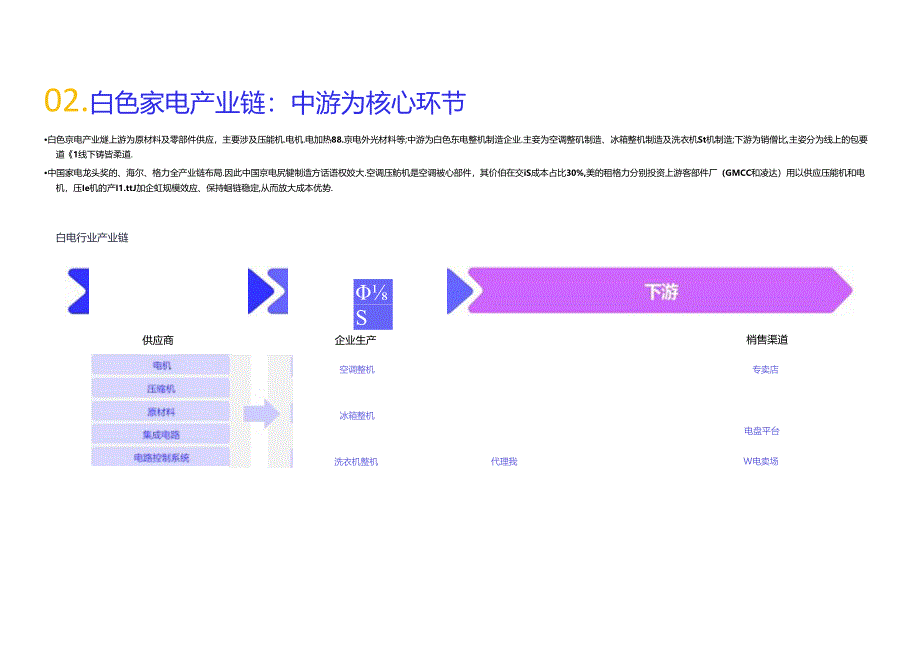This screenshot has height=651, width=920.
Task: Select the leftmost small blue chevron shape
Action: (79, 292)
